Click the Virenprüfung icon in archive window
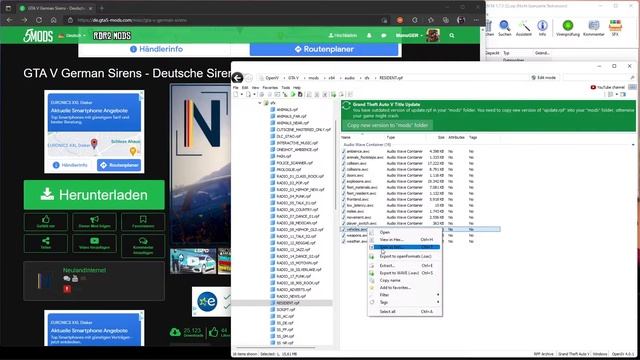Screen dimensions: 640x360 (568, 28)
